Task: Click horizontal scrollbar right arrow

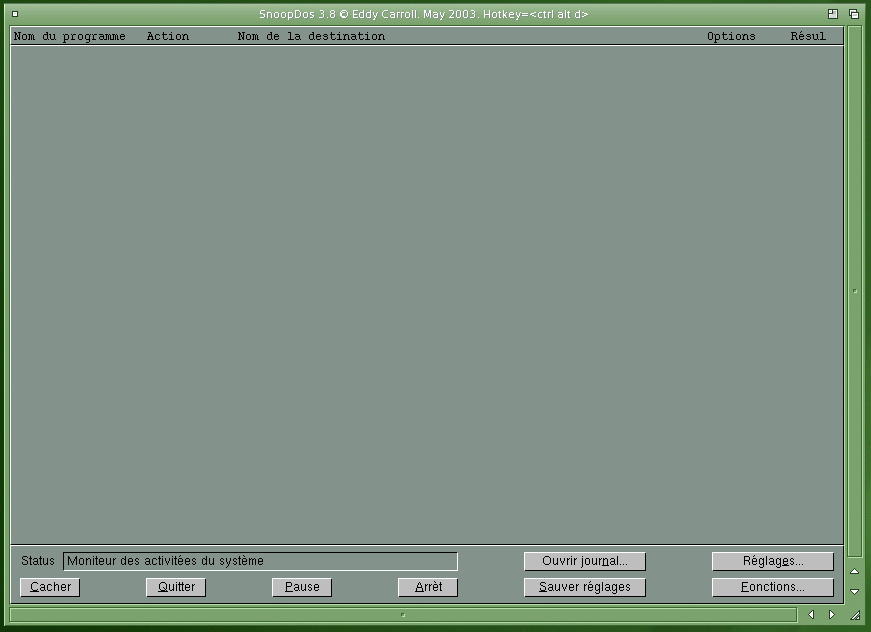Action: [x=832, y=614]
